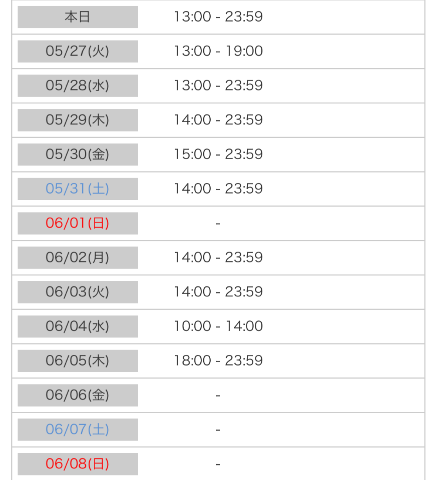Select the 15:00 - 23:59 time slot

coord(219,154)
